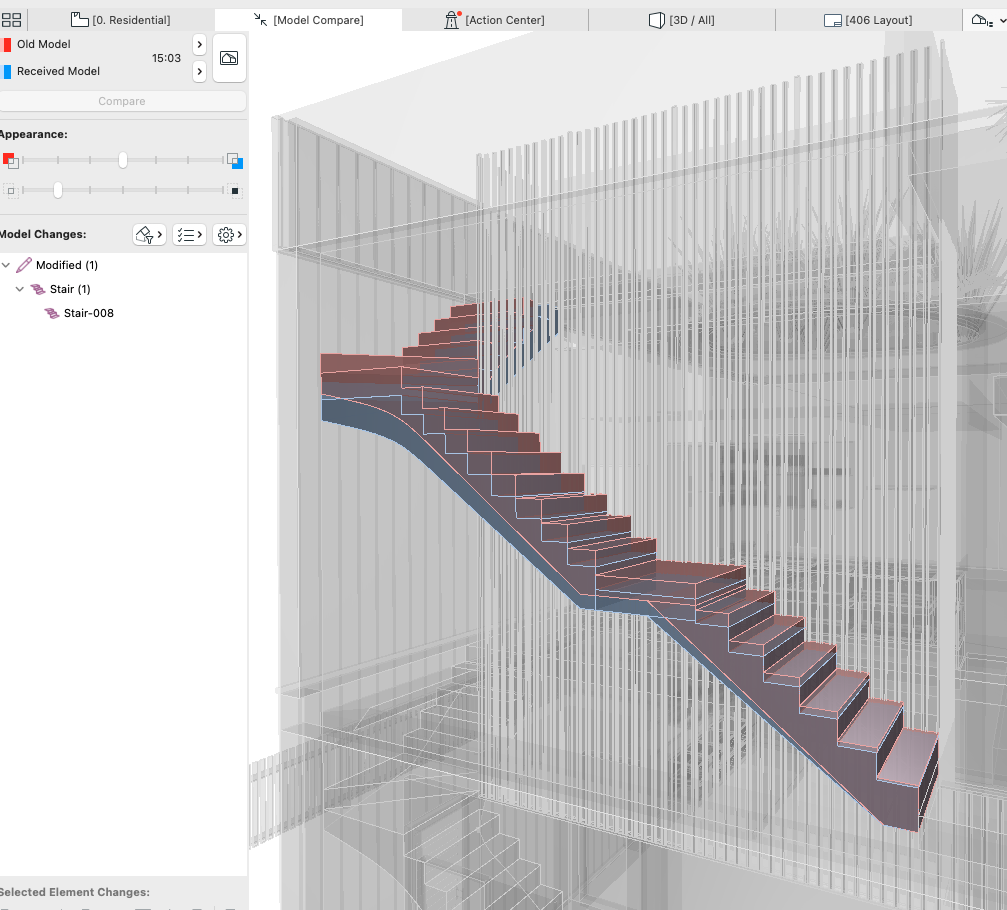Select Stair-008 in the changes list

[88, 313]
